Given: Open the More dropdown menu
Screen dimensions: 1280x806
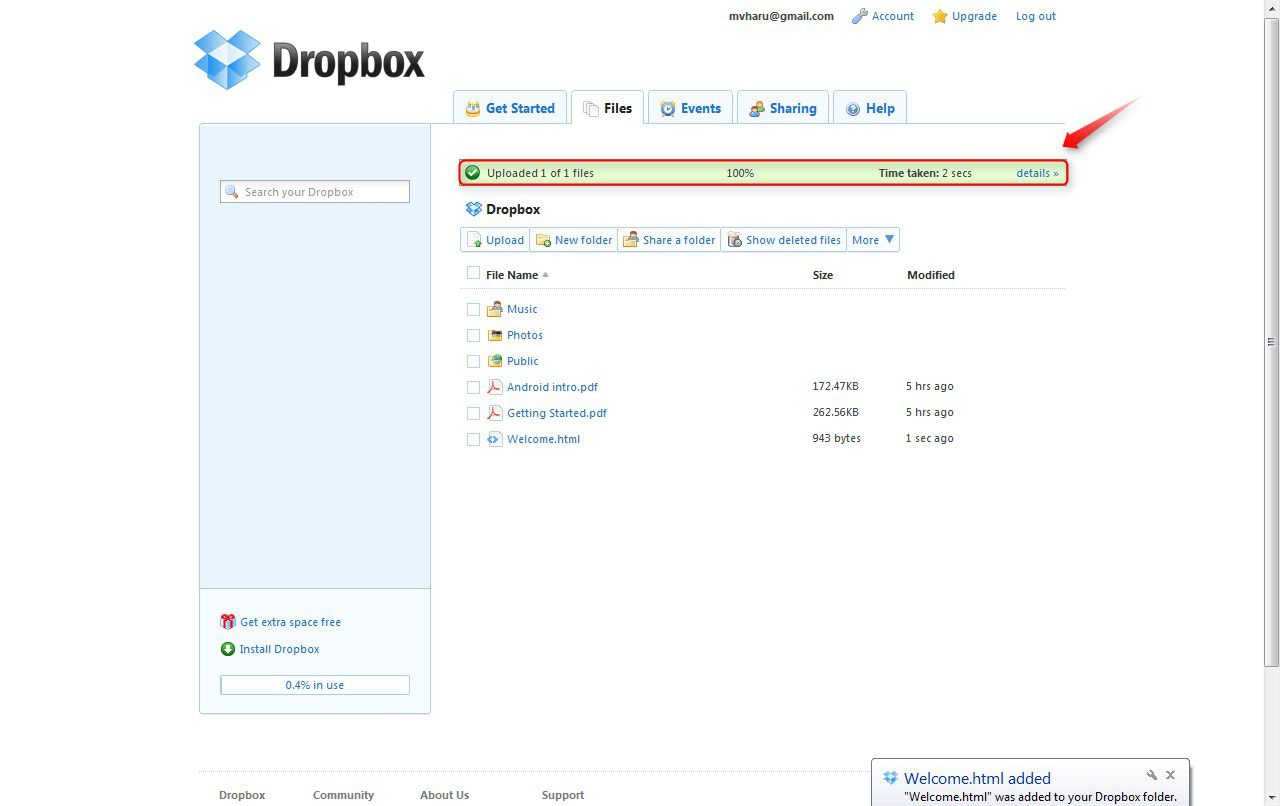Looking at the screenshot, I should click(873, 240).
